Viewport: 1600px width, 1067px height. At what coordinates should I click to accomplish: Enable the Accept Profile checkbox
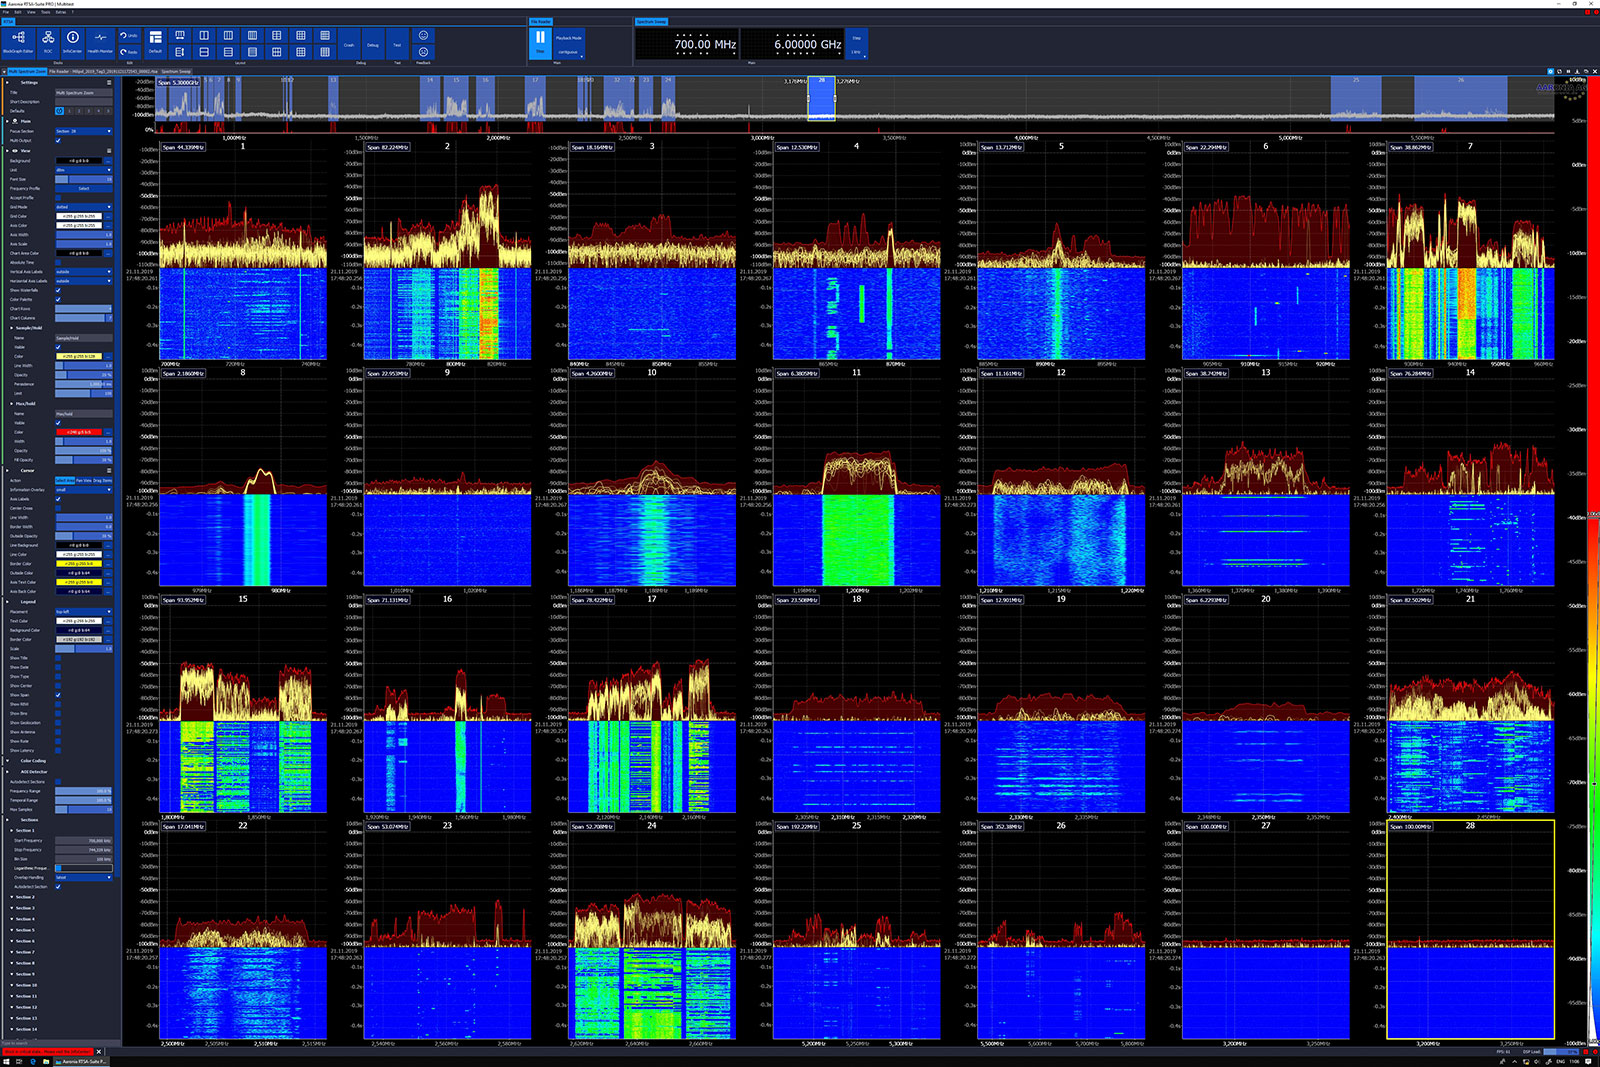[x=58, y=198]
